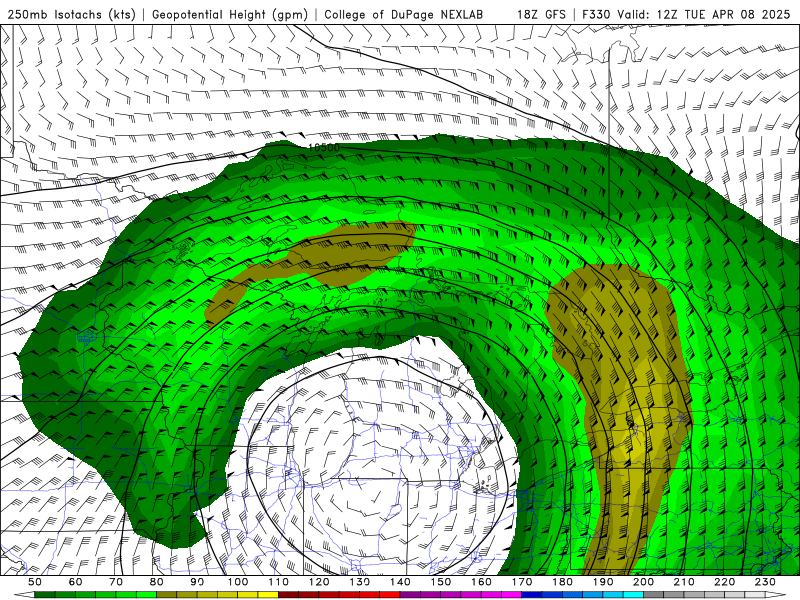Select the darkest green colorbar swatch below 50
Image resolution: width=800 pixels, height=600 pixels.
tap(44, 595)
